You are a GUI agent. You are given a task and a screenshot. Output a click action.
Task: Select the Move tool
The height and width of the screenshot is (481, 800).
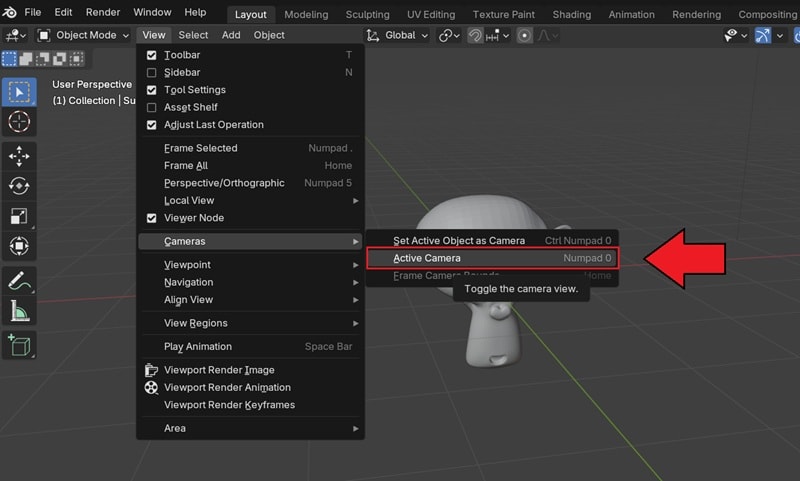tap(19, 157)
